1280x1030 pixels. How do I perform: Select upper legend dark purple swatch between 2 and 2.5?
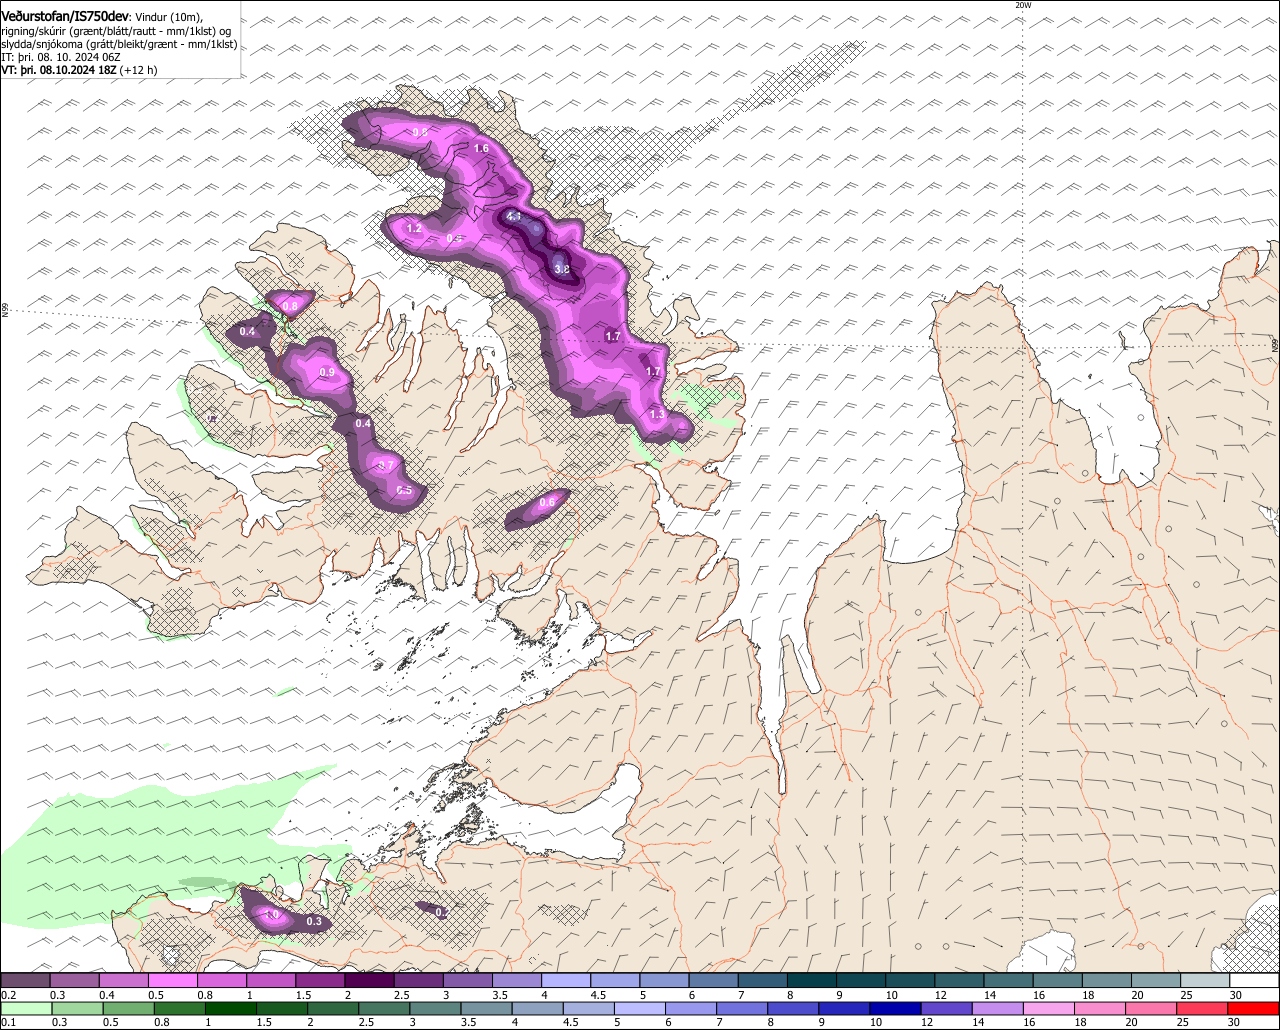click(x=369, y=980)
